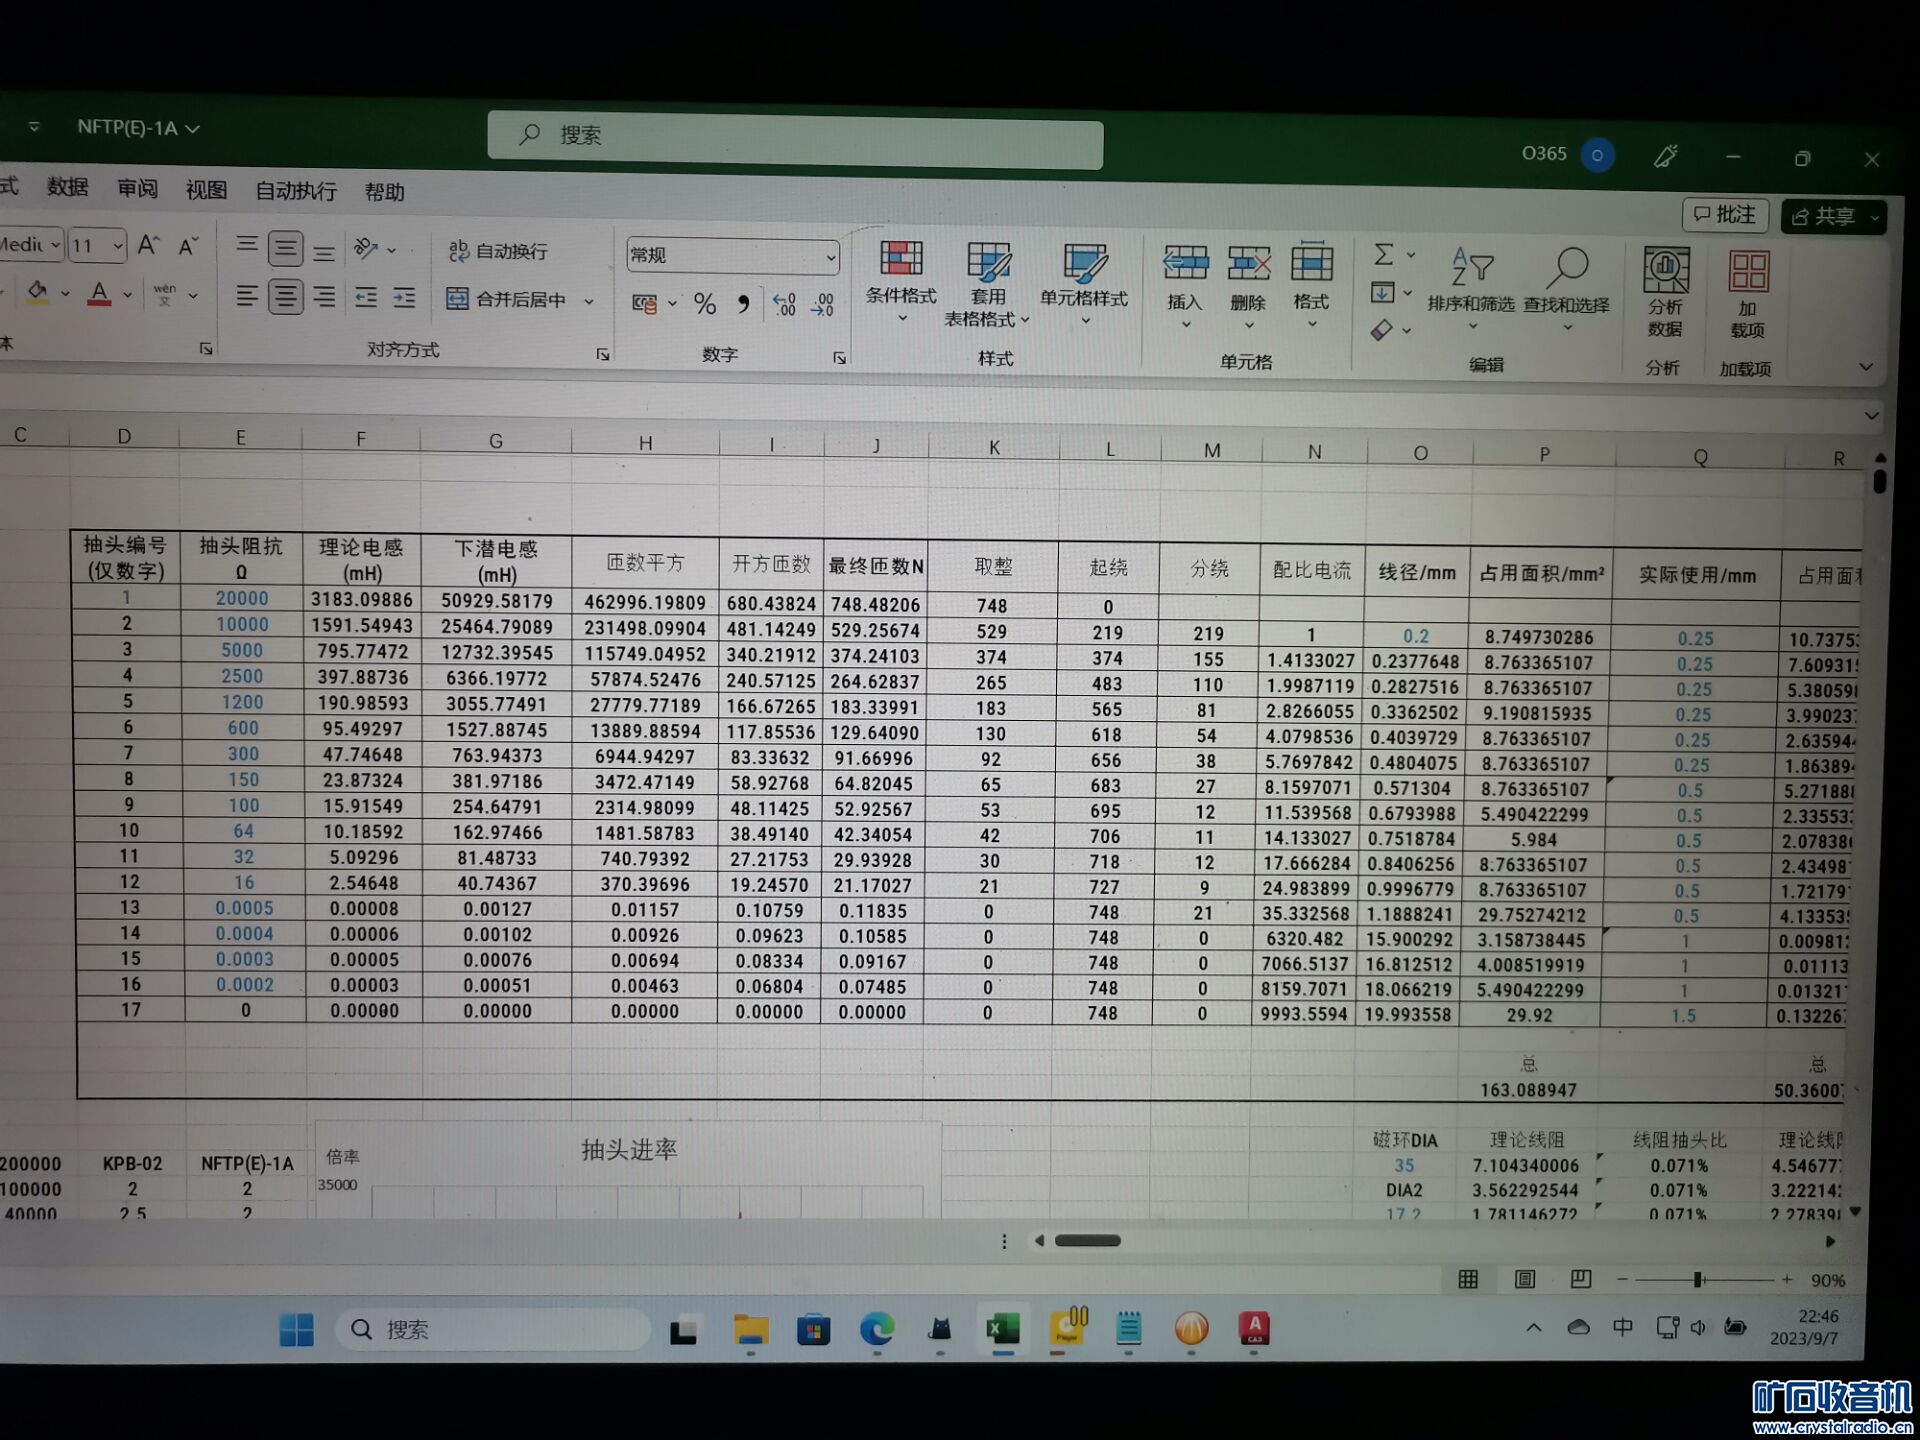The width and height of the screenshot is (1920, 1440).
Task: Open the 视图 (View) ribbon tab
Action: 206,190
